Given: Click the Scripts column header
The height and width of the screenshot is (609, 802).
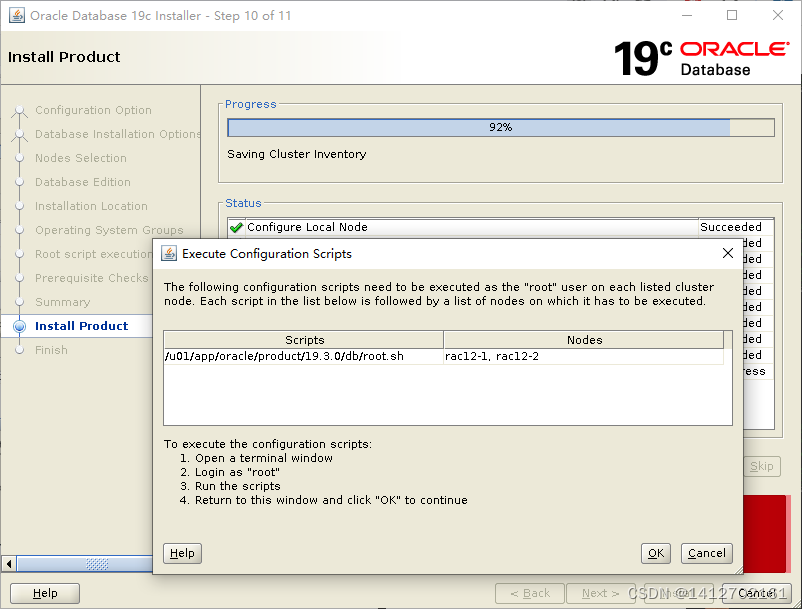Looking at the screenshot, I should pyautogui.click(x=304, y=340).
